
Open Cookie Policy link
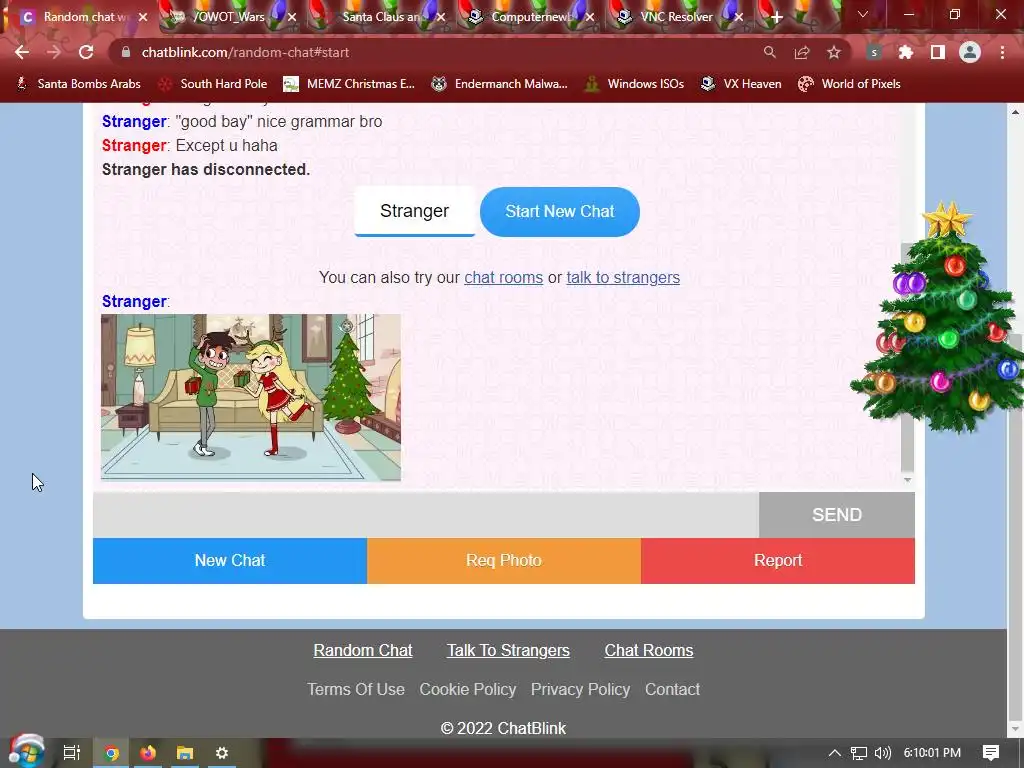click(x=468, y=689)
